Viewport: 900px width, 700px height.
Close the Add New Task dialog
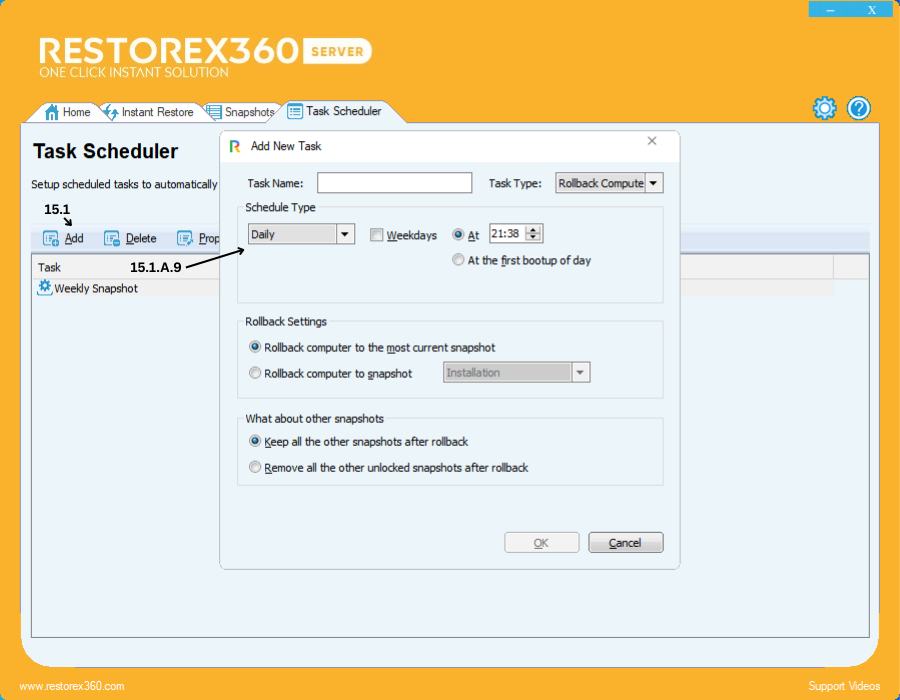pyautogui.click(x=652, y=141)
